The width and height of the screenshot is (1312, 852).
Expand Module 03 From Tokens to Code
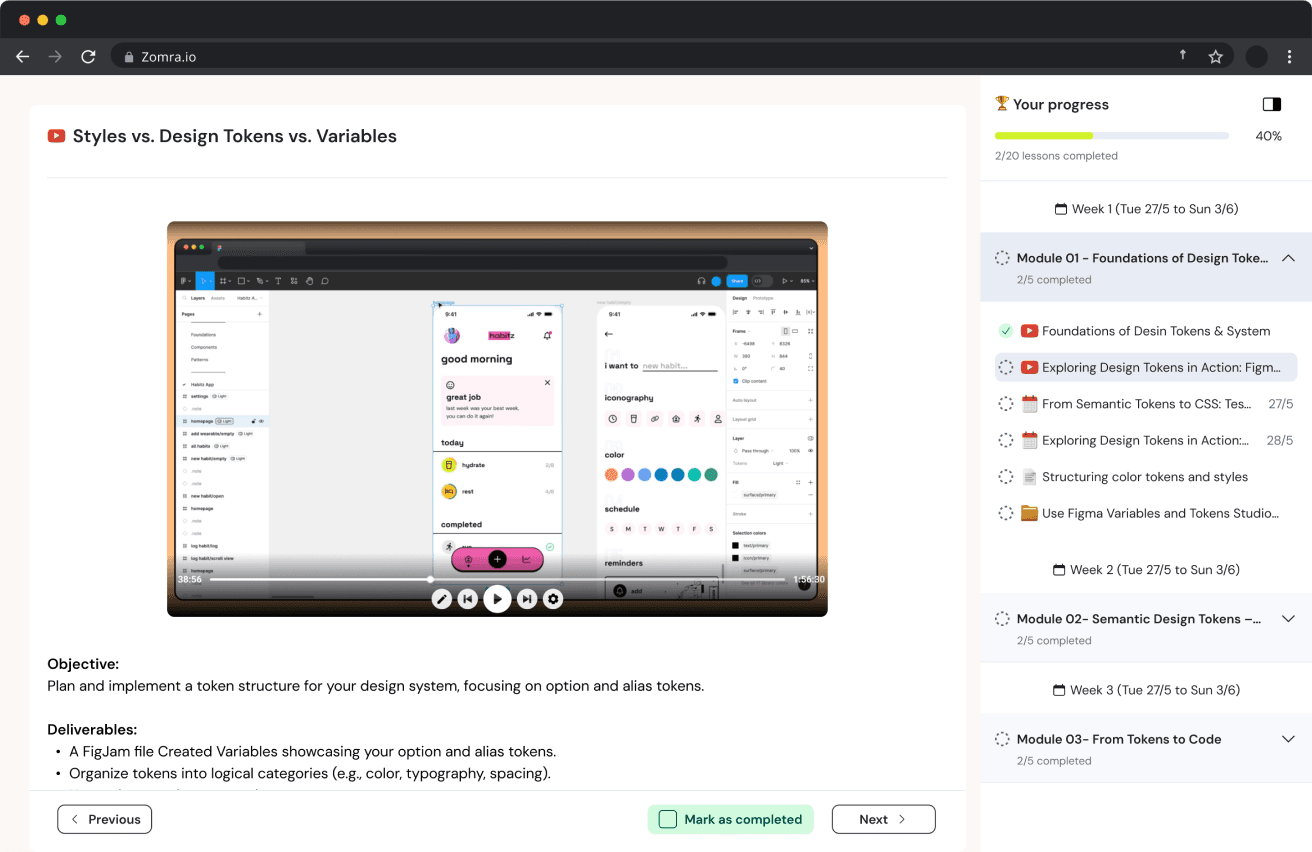(1288, 739)
